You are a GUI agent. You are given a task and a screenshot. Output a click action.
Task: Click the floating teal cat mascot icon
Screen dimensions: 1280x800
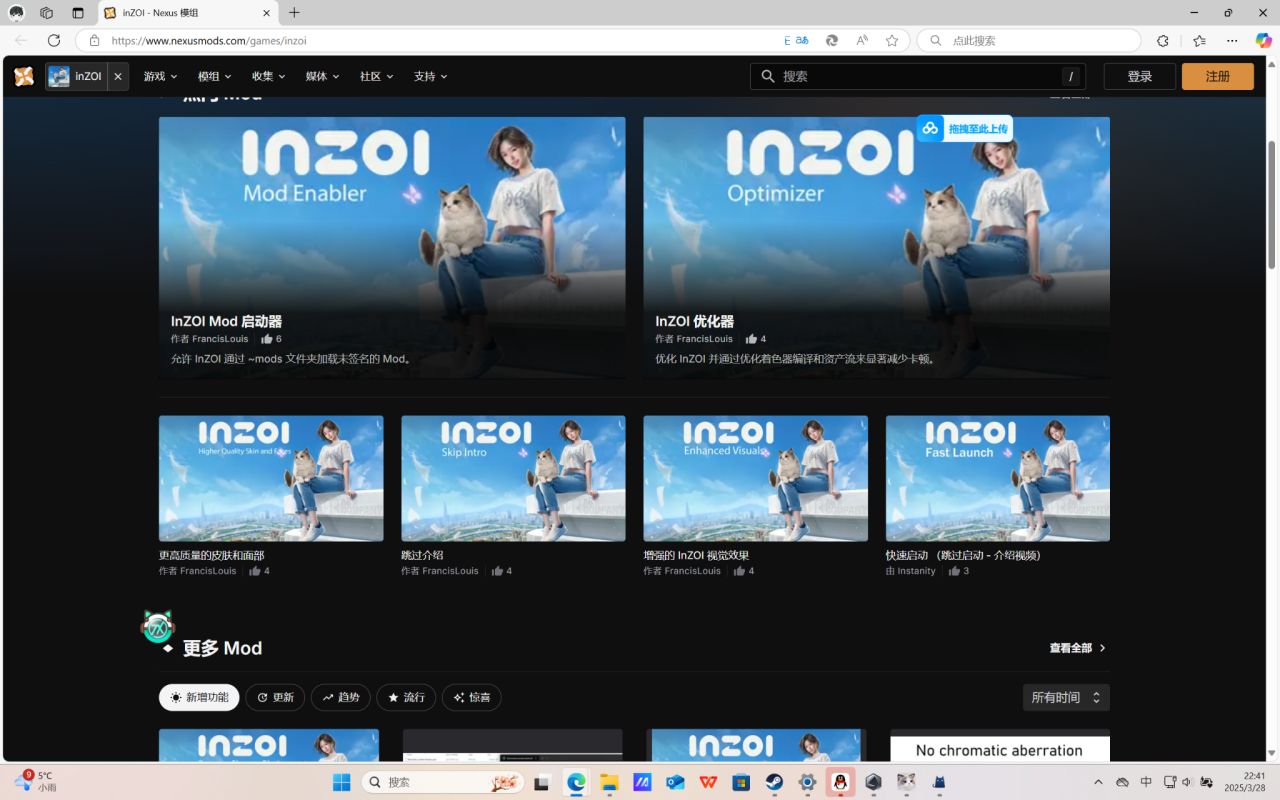pyautogui.click(x=157, y=628)
